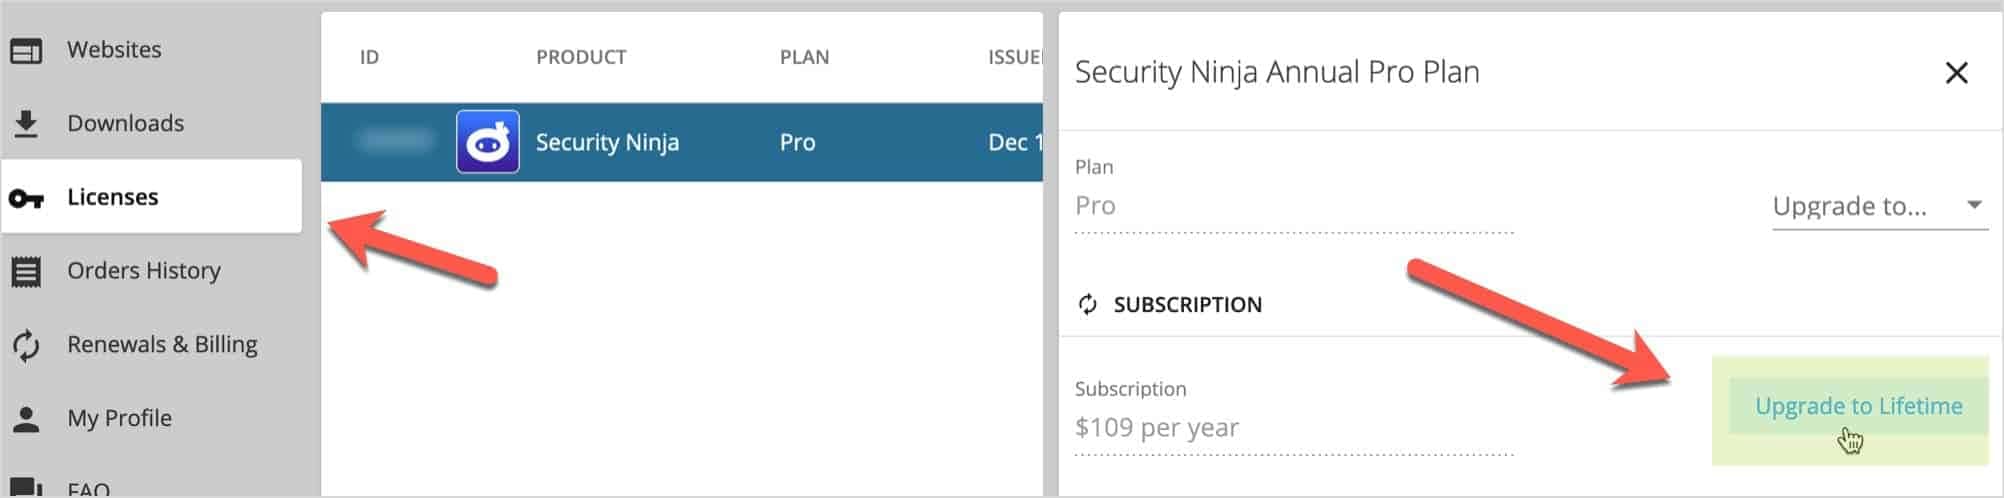This screenshot has width=2004, height=498.
Task: Select the Security Ninja license row name
Action: (607, 142)
